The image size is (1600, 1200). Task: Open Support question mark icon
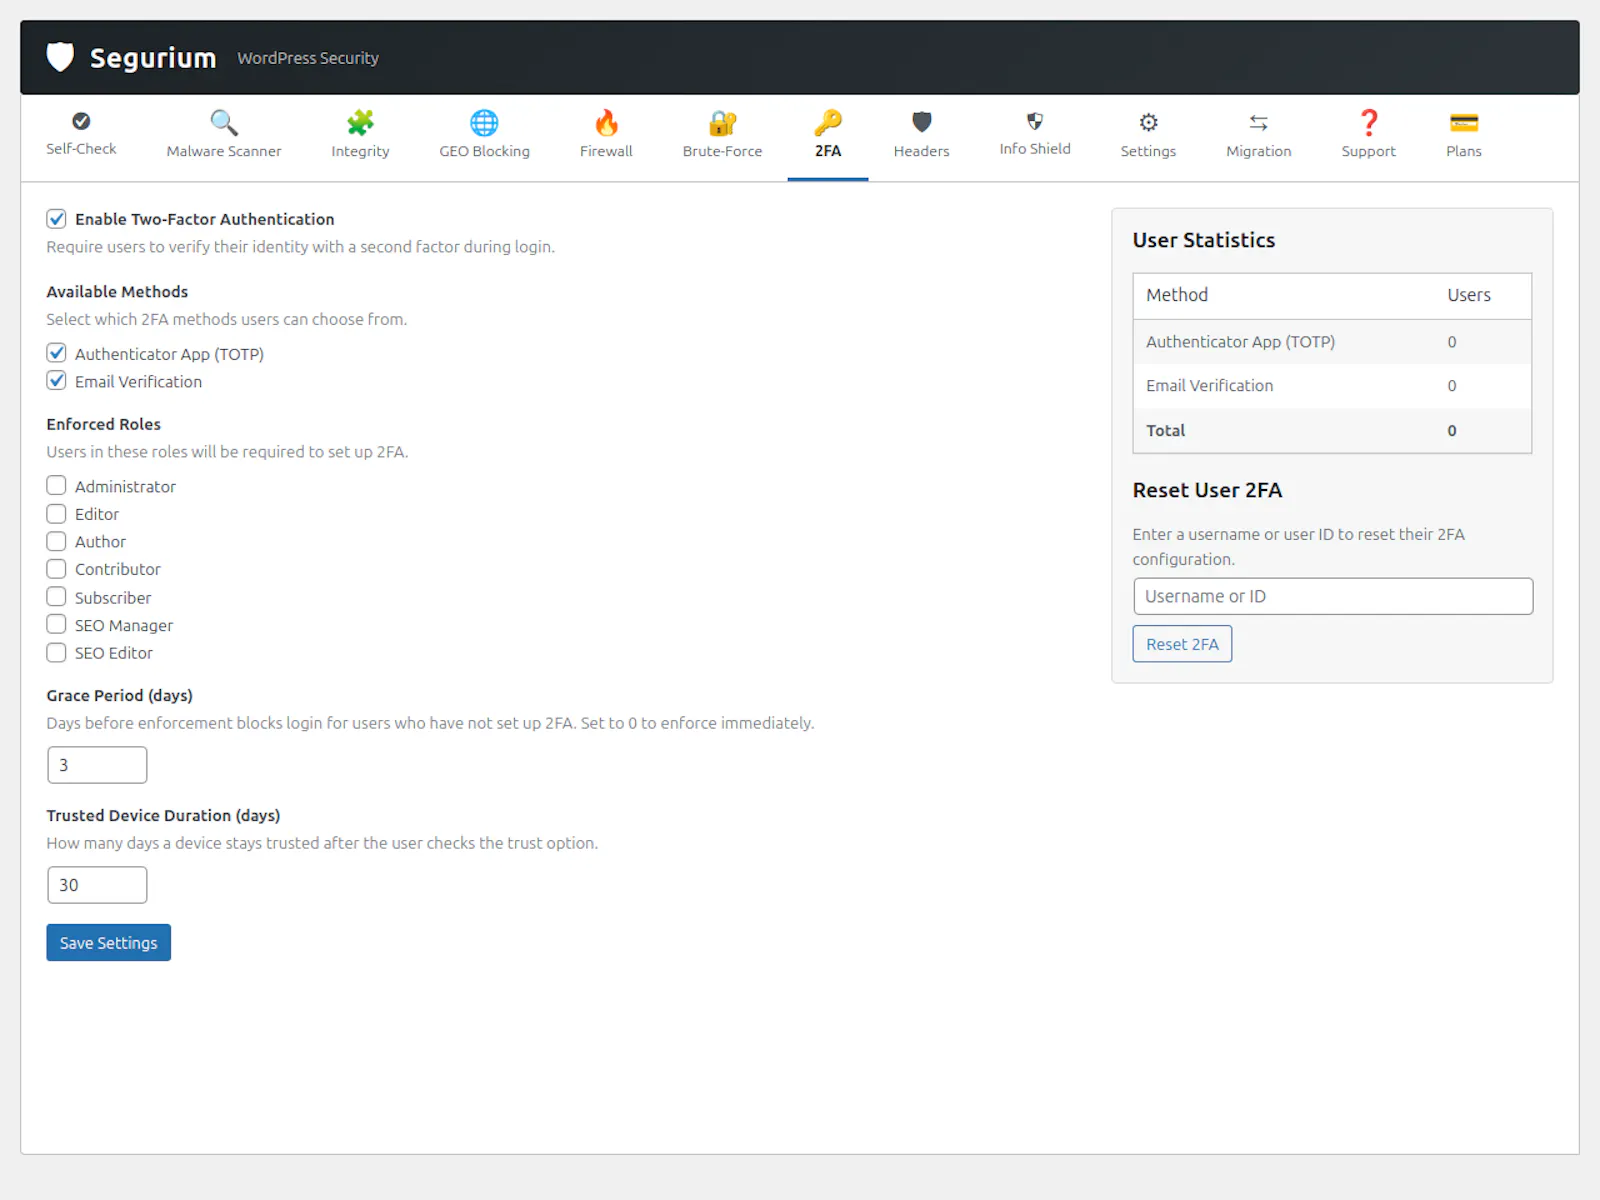pos(1369,123)
